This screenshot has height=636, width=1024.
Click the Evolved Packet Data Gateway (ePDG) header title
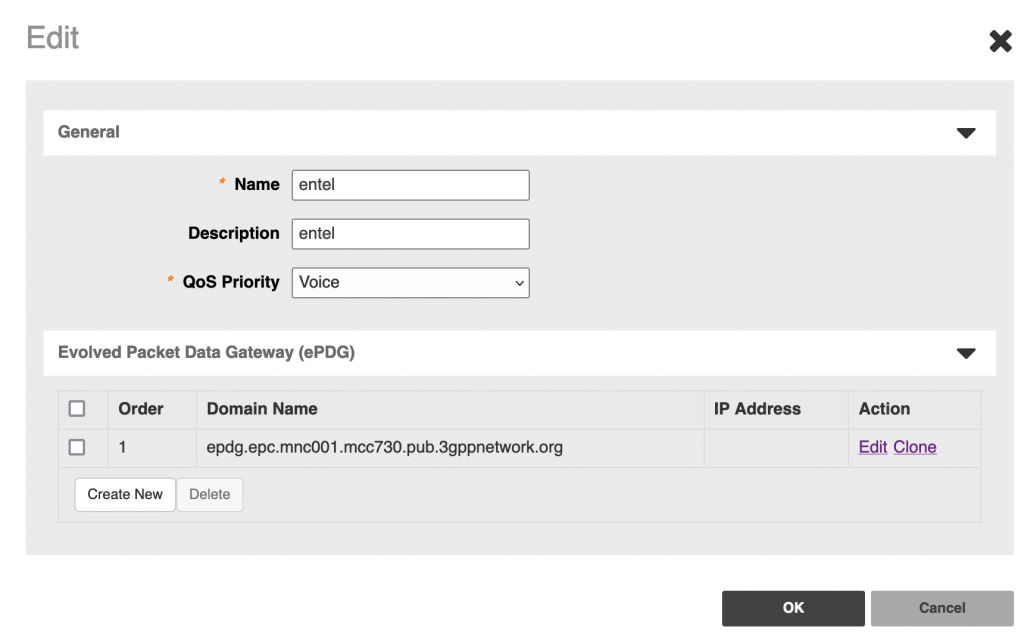click(206, 352)
